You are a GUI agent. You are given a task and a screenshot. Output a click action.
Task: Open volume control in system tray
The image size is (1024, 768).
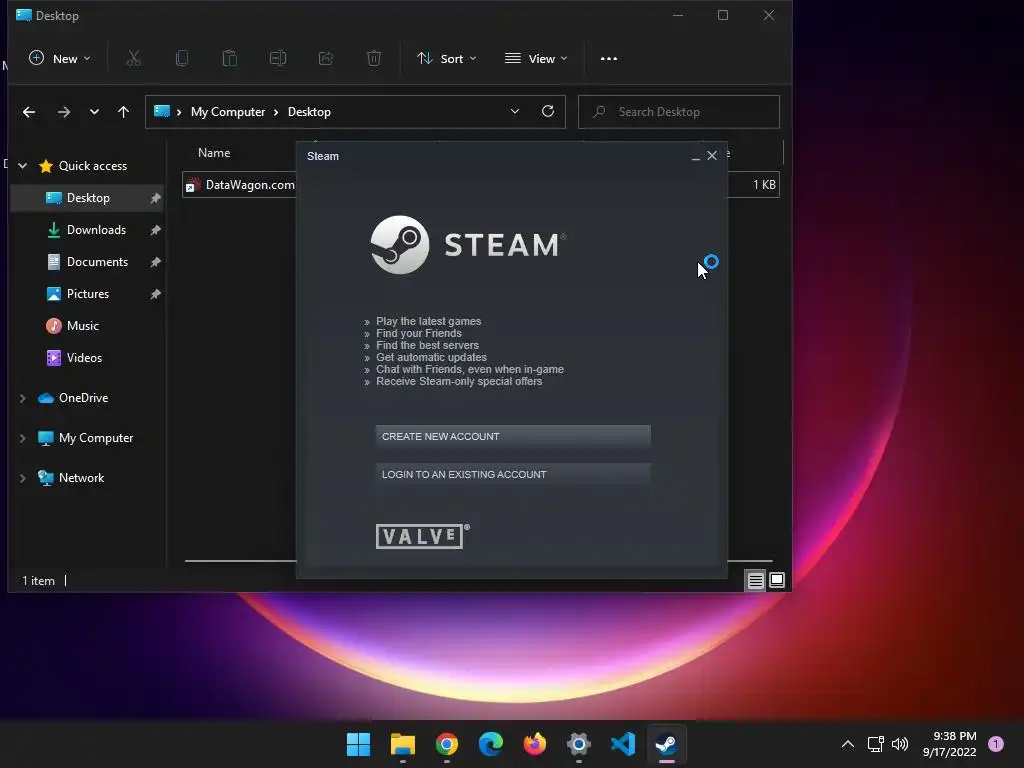[900, 744]
